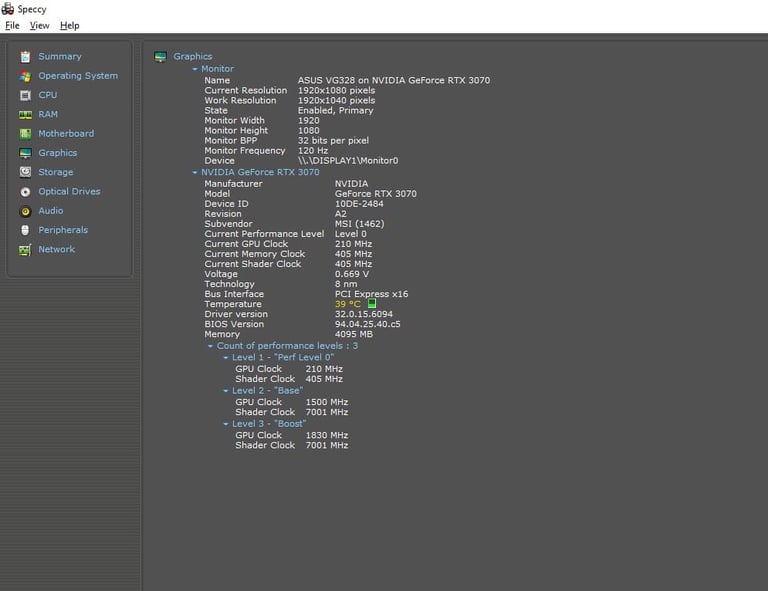Click the Model GeForce RTX 3070 value
Image resolution: width=768 pixels, height=591 pixels.
point(376,194)
